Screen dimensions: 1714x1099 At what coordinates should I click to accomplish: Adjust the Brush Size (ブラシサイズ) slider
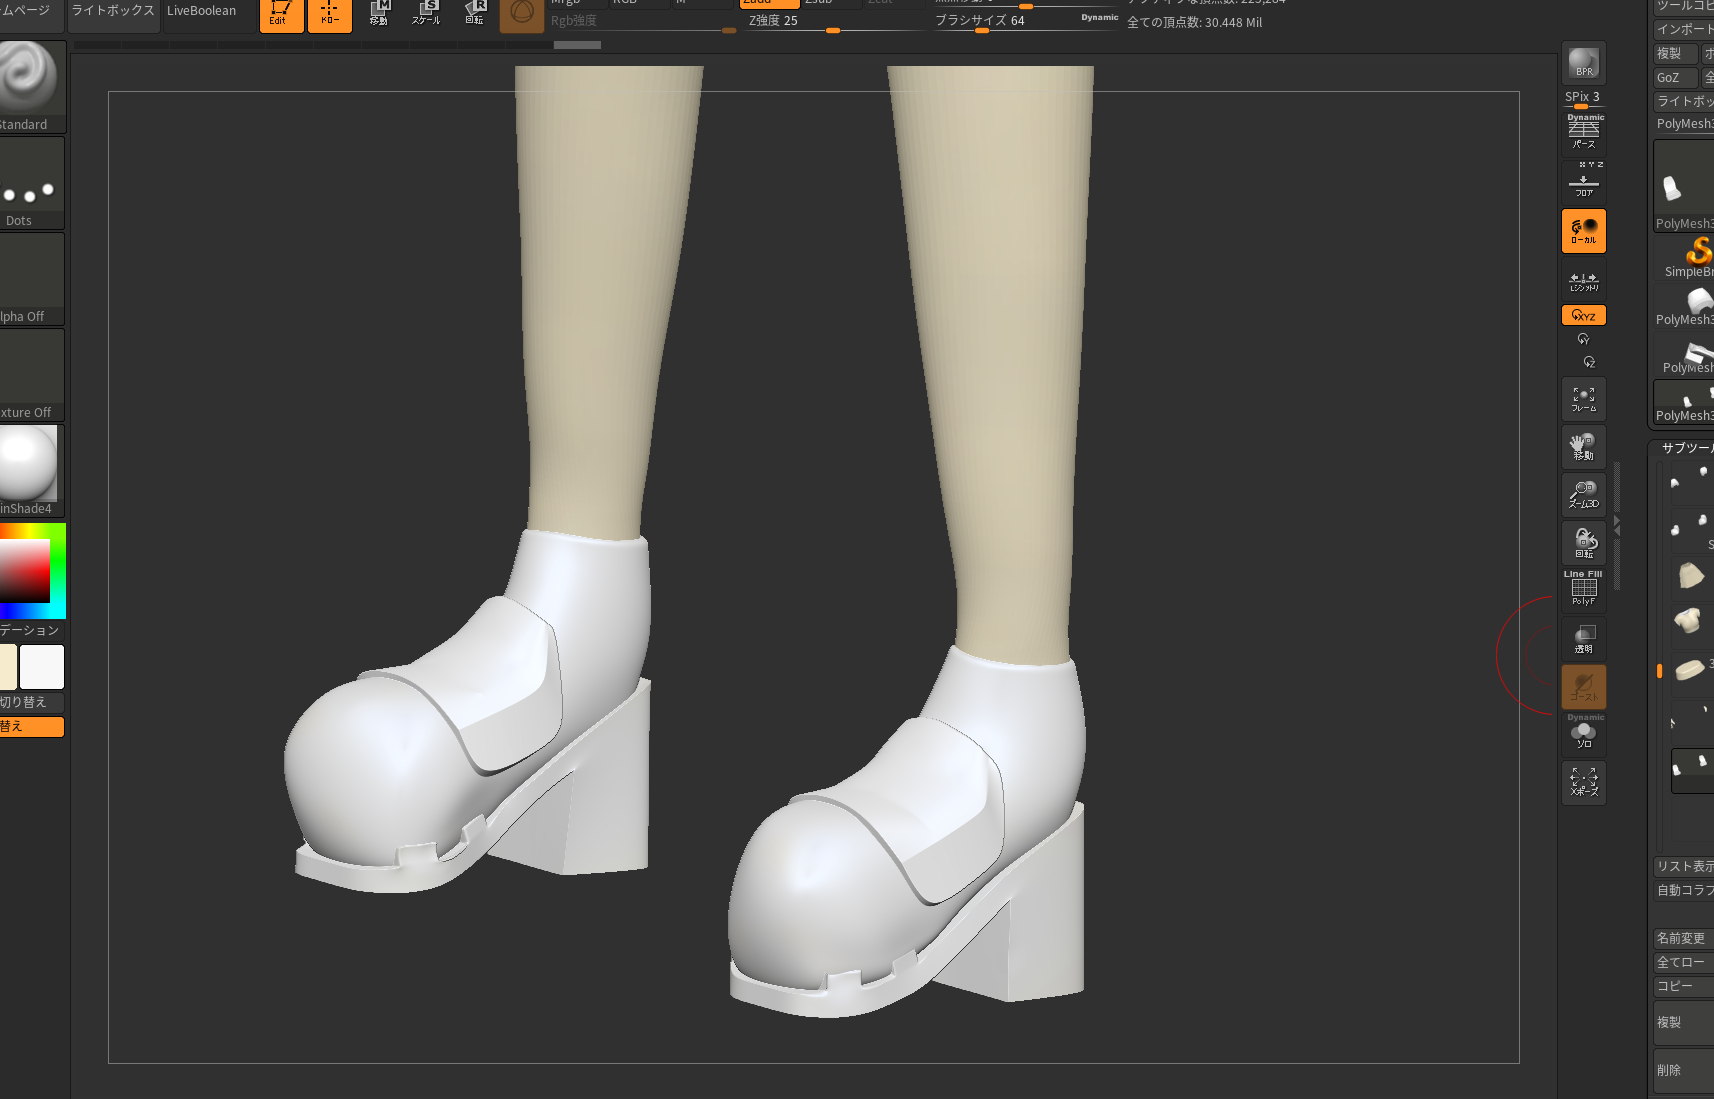point(1025,21)
